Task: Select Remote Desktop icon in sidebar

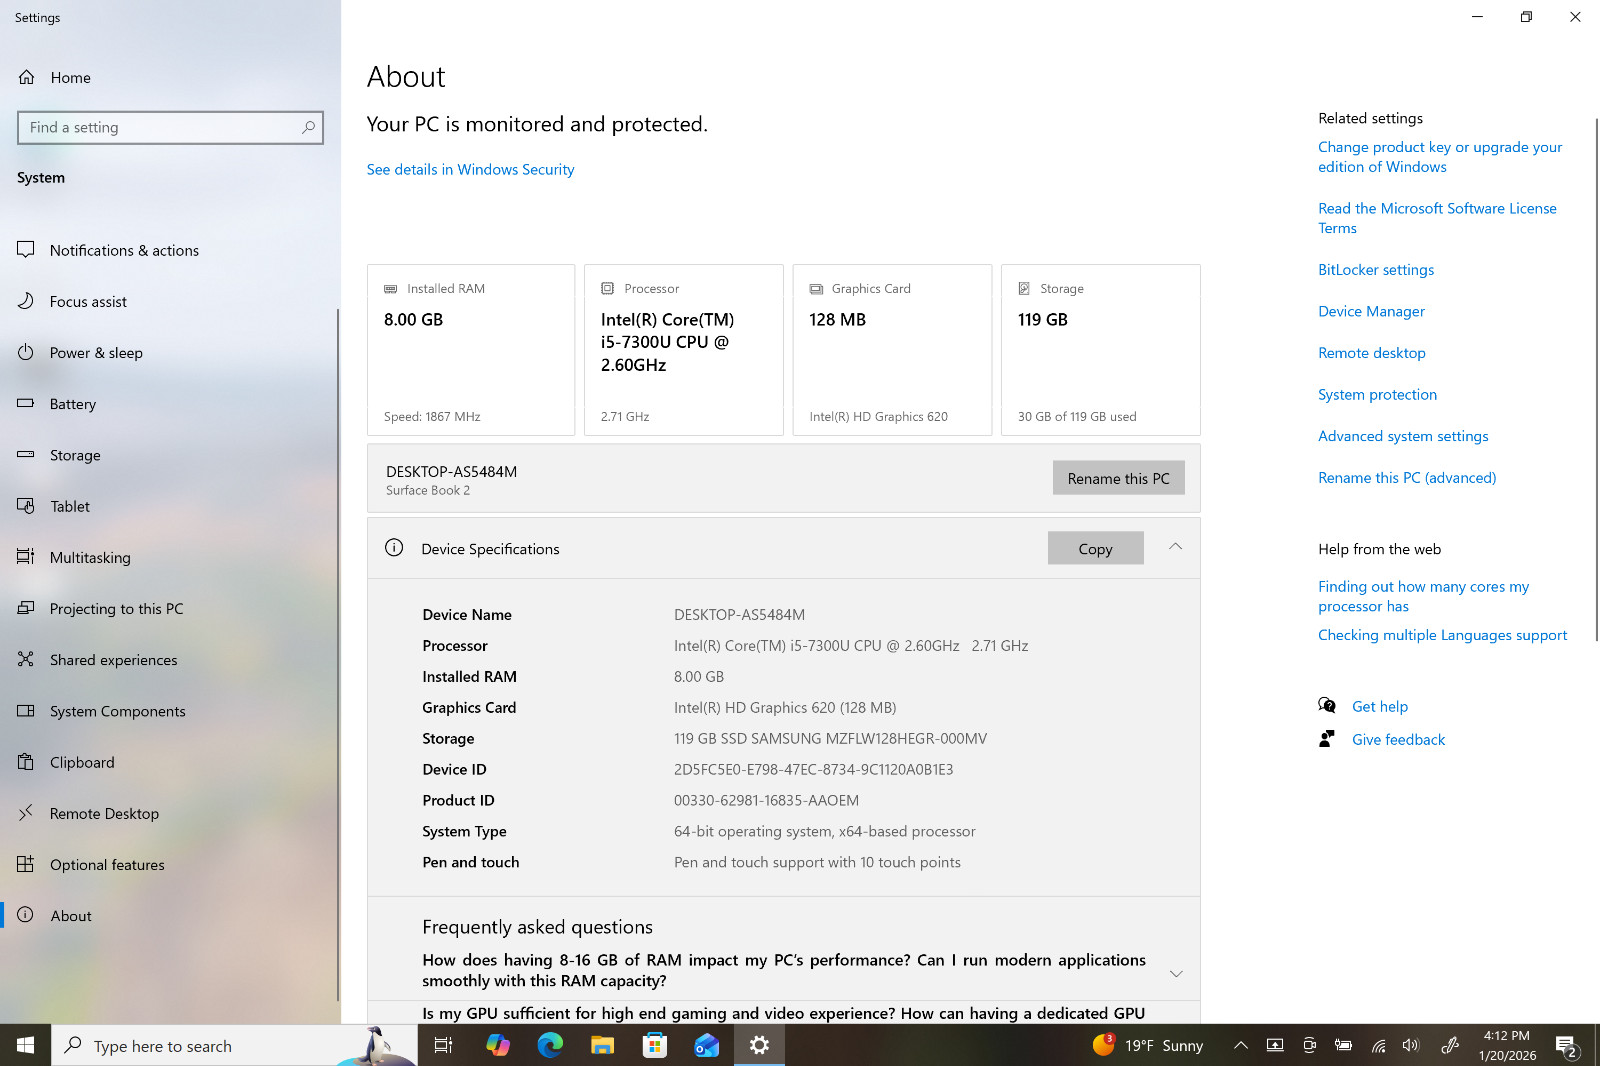Action: pyautogui.click(x=26, y=812)
